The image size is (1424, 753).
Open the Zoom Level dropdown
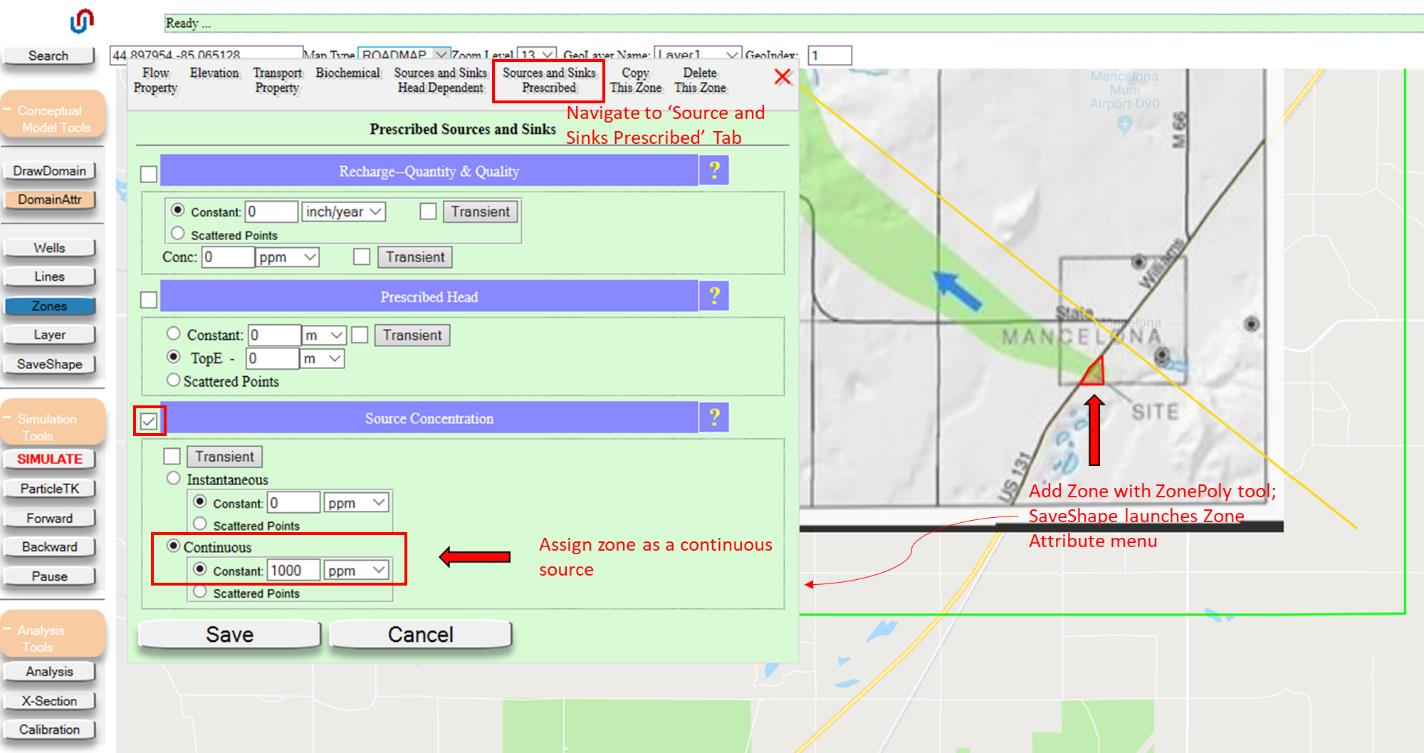537,56
